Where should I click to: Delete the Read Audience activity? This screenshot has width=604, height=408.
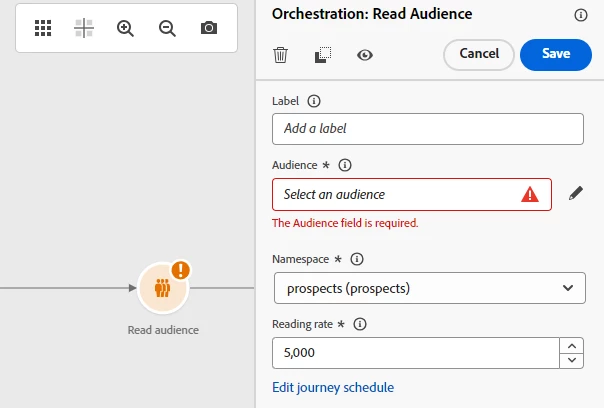[281, 55]
